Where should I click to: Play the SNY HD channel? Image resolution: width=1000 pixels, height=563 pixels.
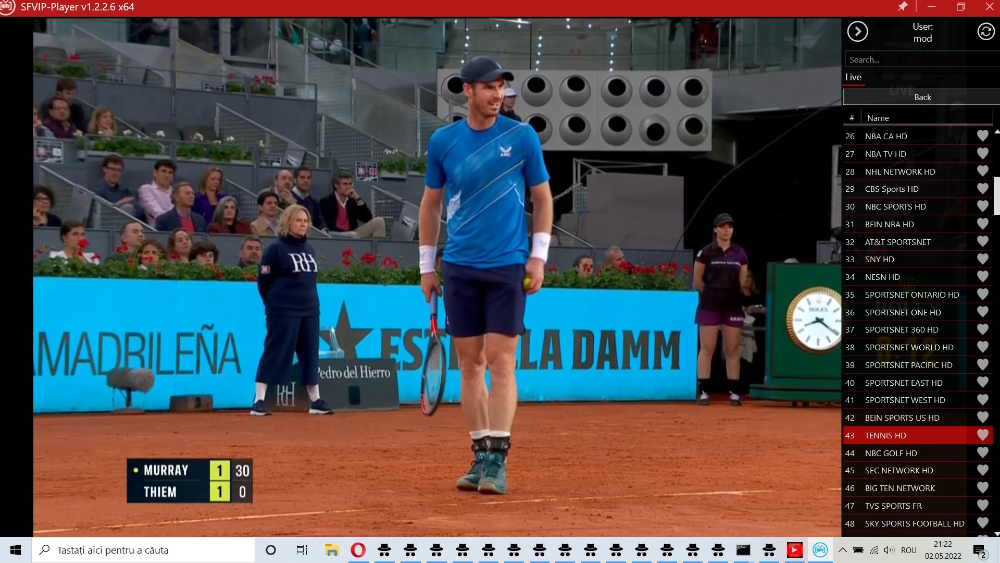click(x=917, y=259)
